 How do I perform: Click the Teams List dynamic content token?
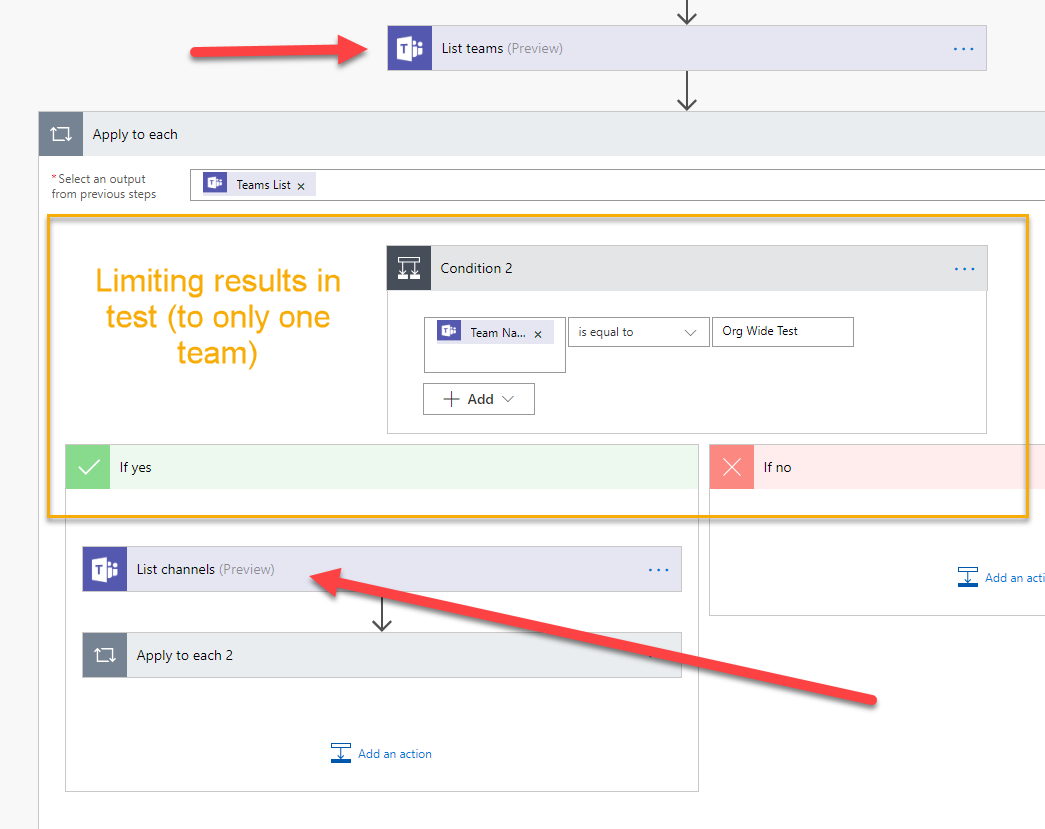pyautogui.click(x=262, y=185)
